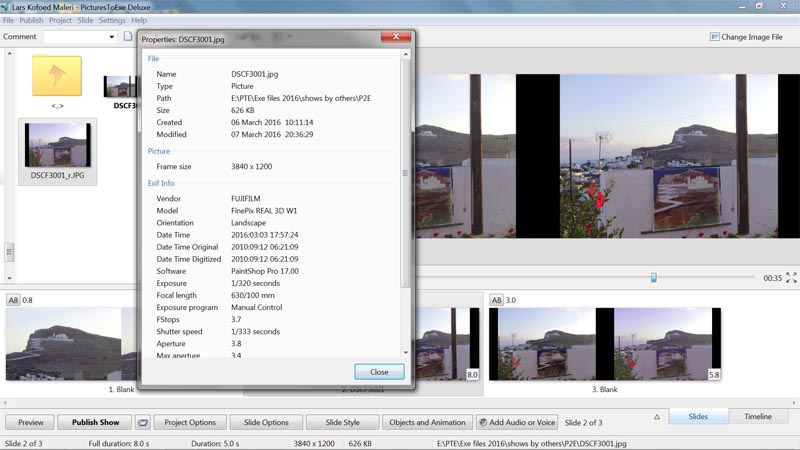Click the Change Image File icon
Viewport: 800px width, 450px height.
click(x=714, y=37)
